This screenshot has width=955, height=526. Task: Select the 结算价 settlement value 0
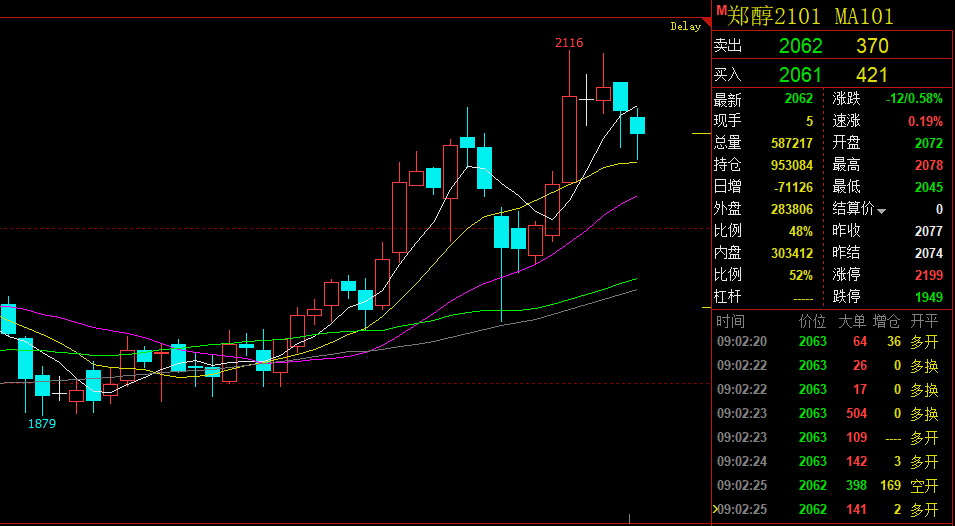click(x=939, y=209)
